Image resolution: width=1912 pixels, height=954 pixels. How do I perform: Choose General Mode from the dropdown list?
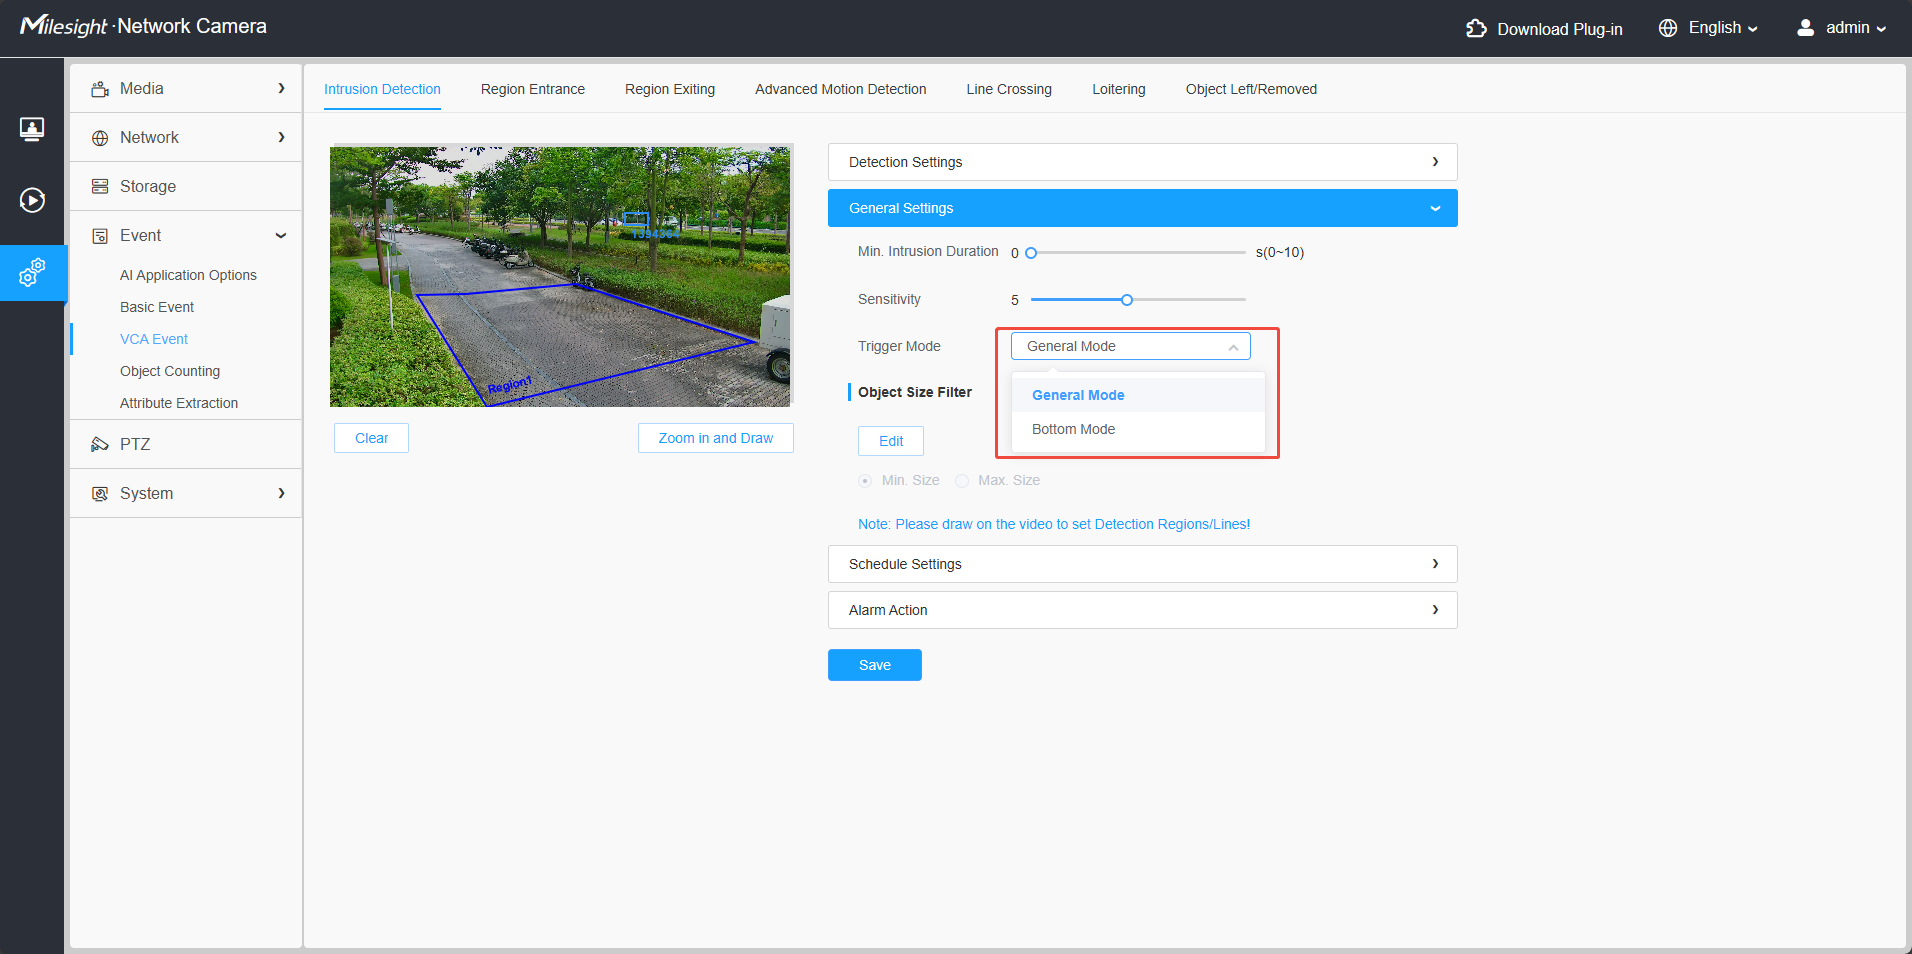point(1138,395)
